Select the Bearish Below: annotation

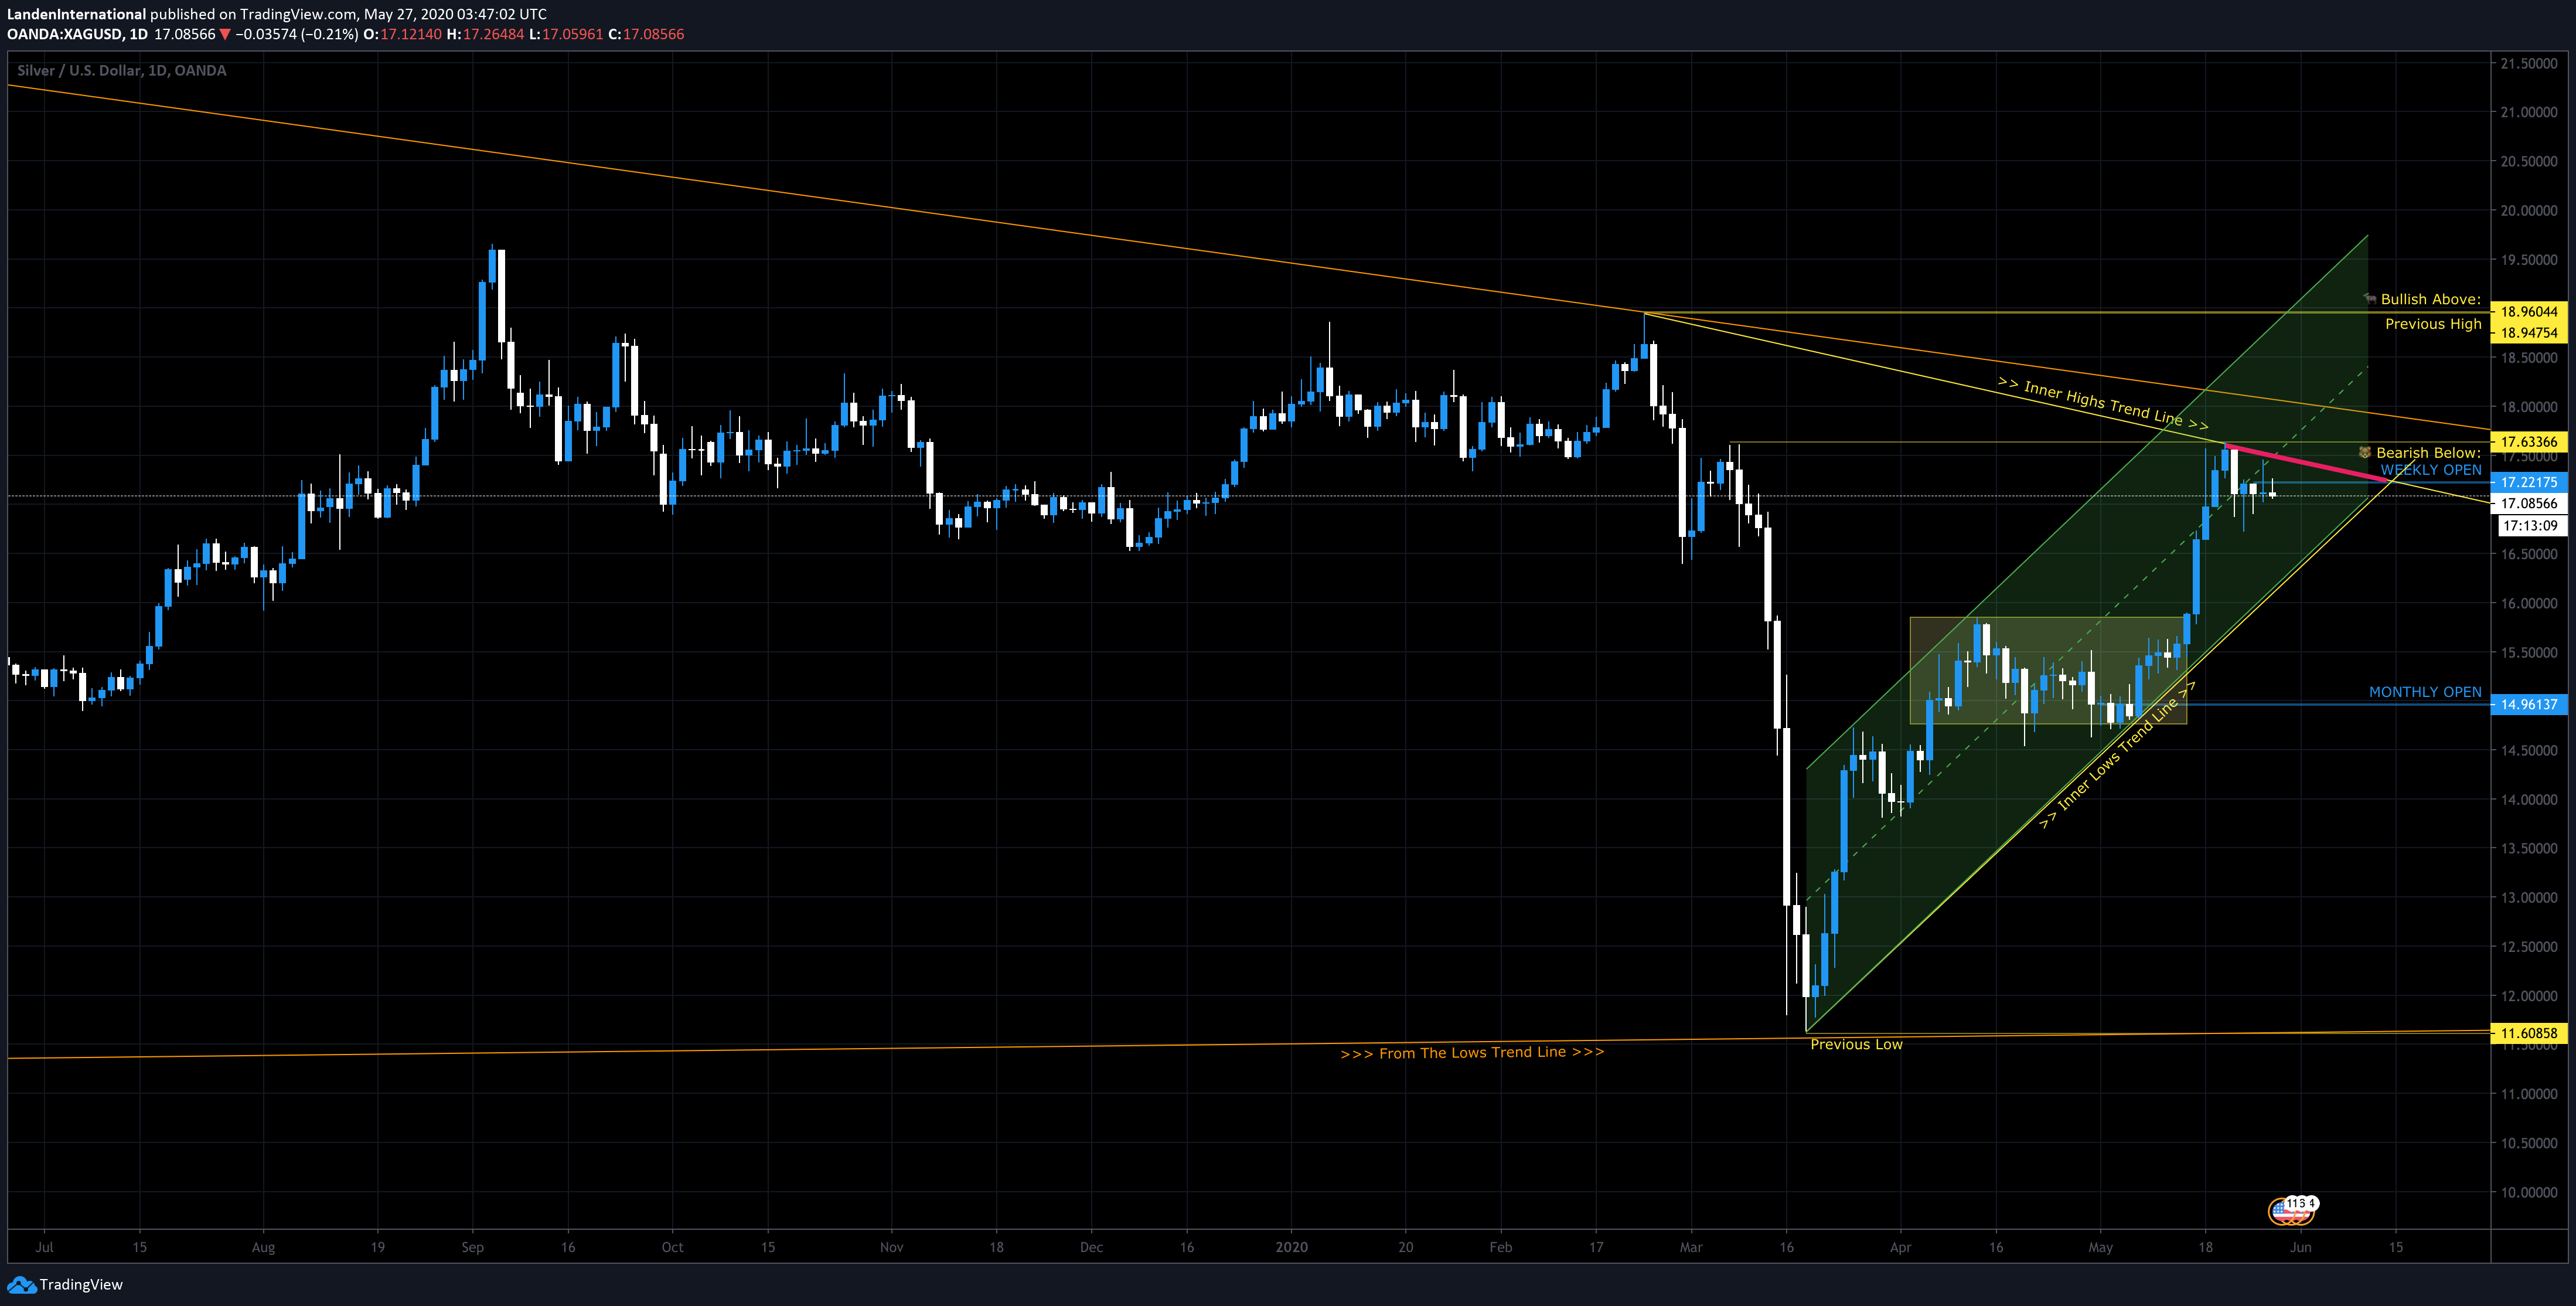click(x=2428, y=453)
